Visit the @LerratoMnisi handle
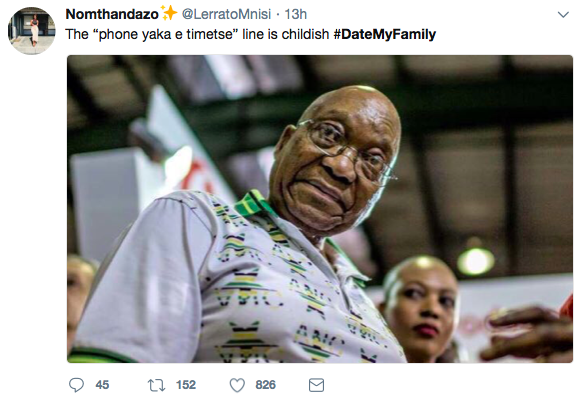This screenshot has width=578, height=400. 226,14
